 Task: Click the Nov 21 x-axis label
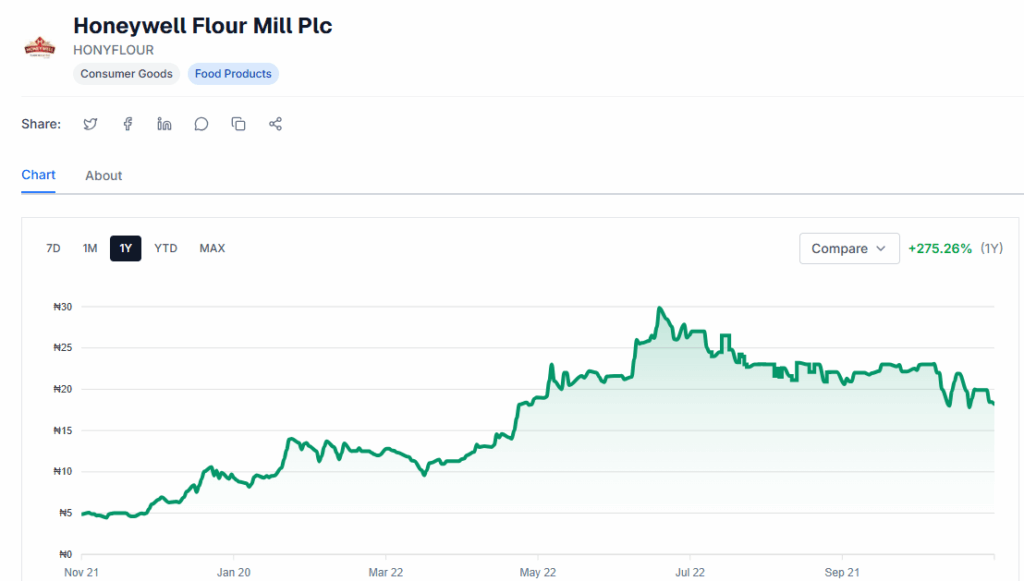(x=81, y=573)
